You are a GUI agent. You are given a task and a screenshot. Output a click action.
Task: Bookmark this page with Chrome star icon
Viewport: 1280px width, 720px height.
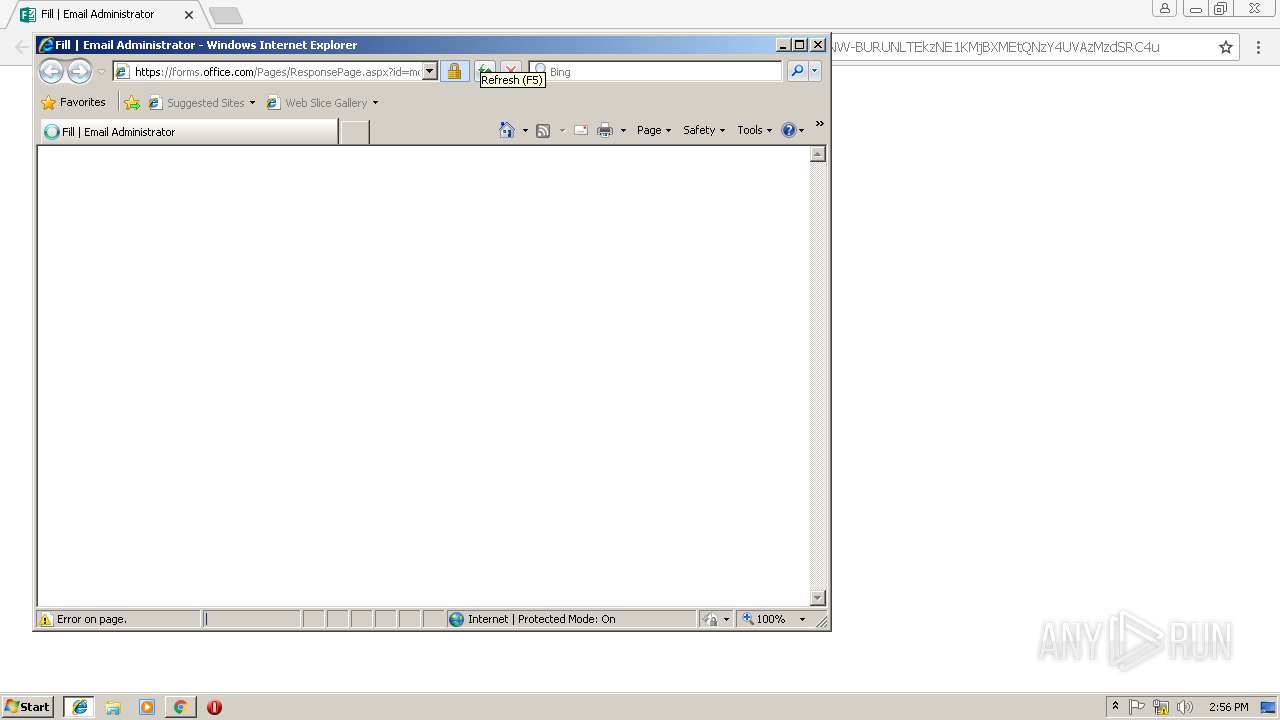coord(1226,47)
